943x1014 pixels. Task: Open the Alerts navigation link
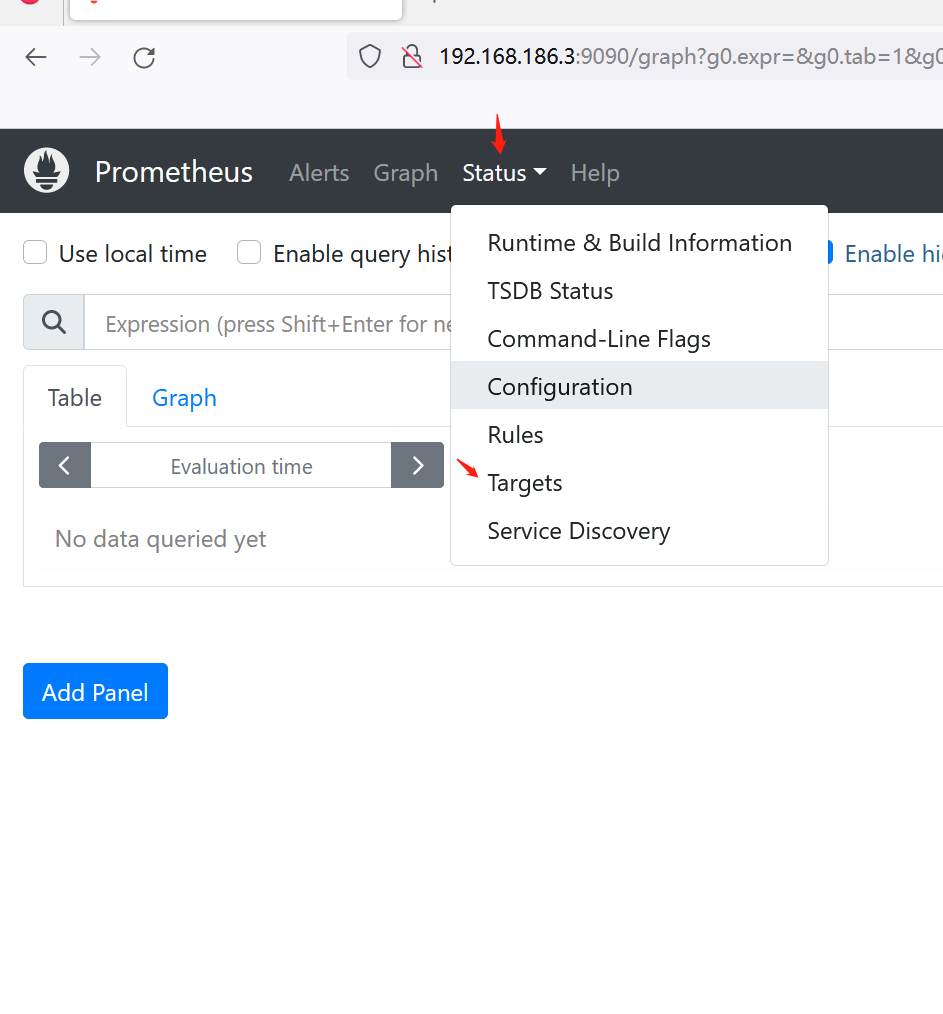pyautogui.click(x=319, y=173)
